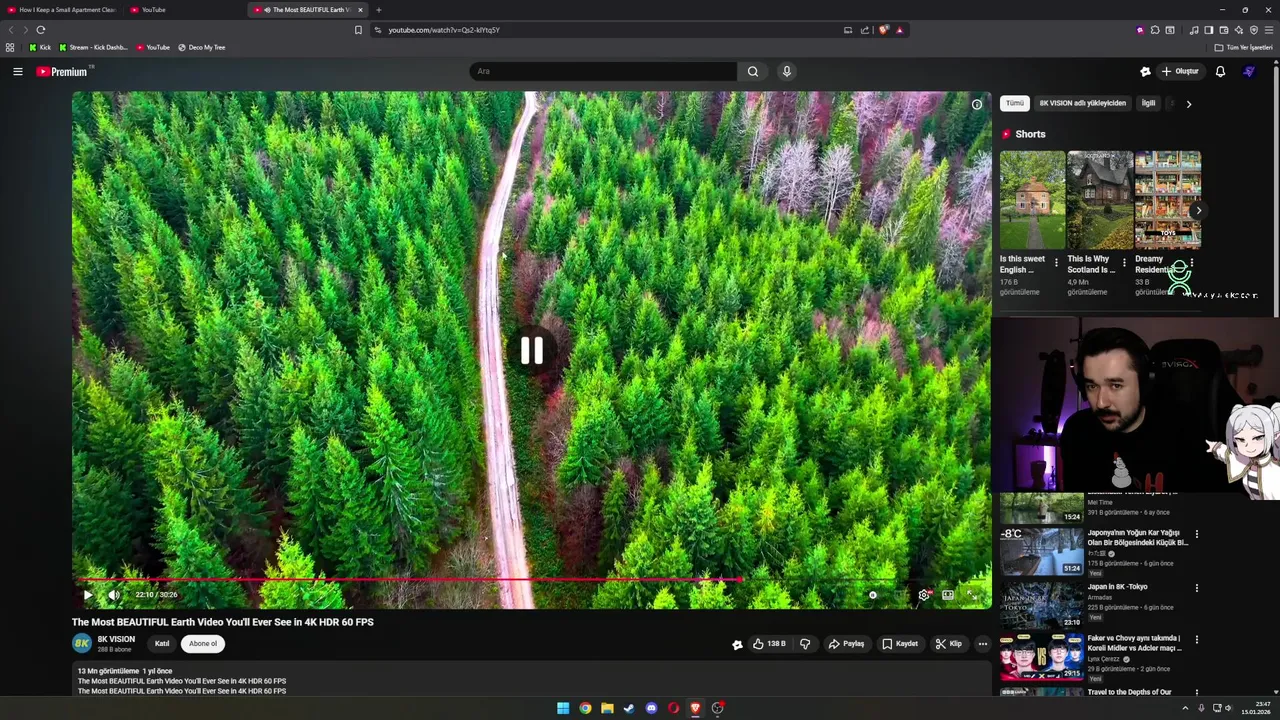The image size is (1280, 720).
Task: Open the 'Is this sweet English' Short thumbnail
Action: (1032, 200)
